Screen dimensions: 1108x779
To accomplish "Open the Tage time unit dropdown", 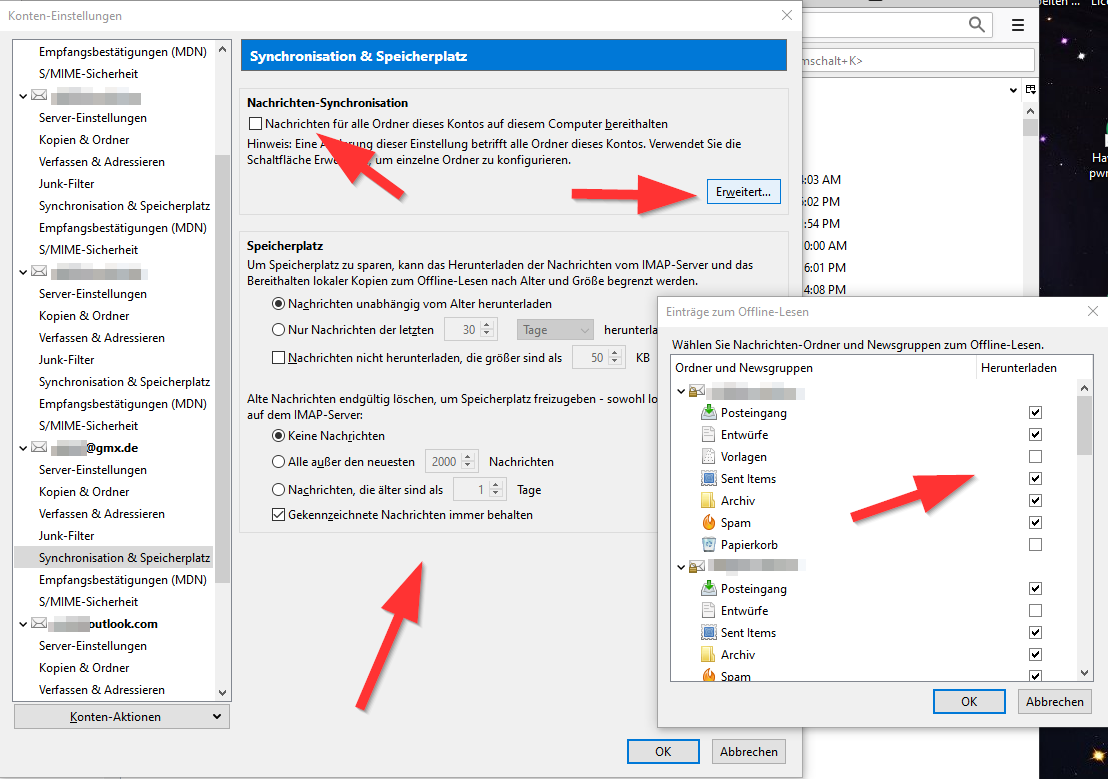I will coord(555,329).
